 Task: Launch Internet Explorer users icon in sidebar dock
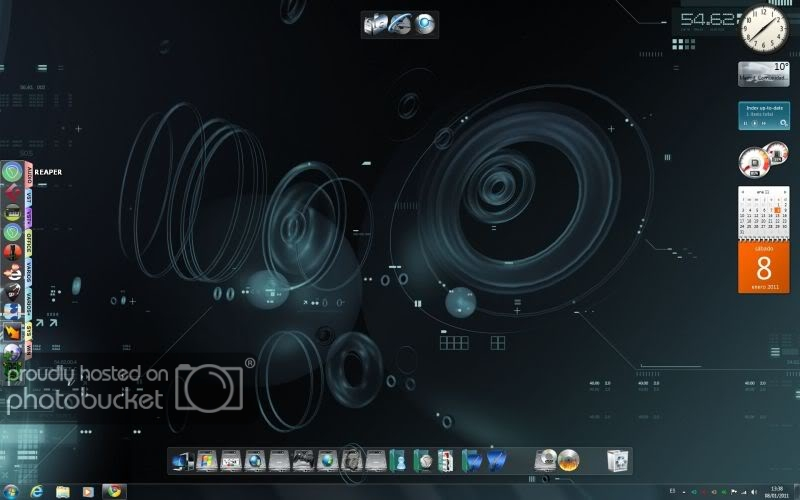click(12, 272)
